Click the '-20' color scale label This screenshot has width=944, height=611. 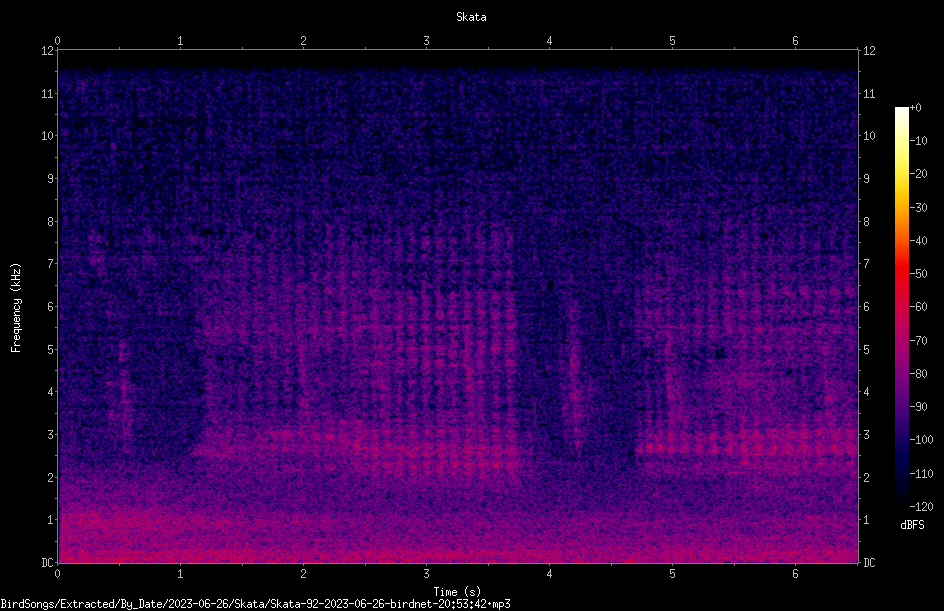pyautogui.click(x=918, y=174)
